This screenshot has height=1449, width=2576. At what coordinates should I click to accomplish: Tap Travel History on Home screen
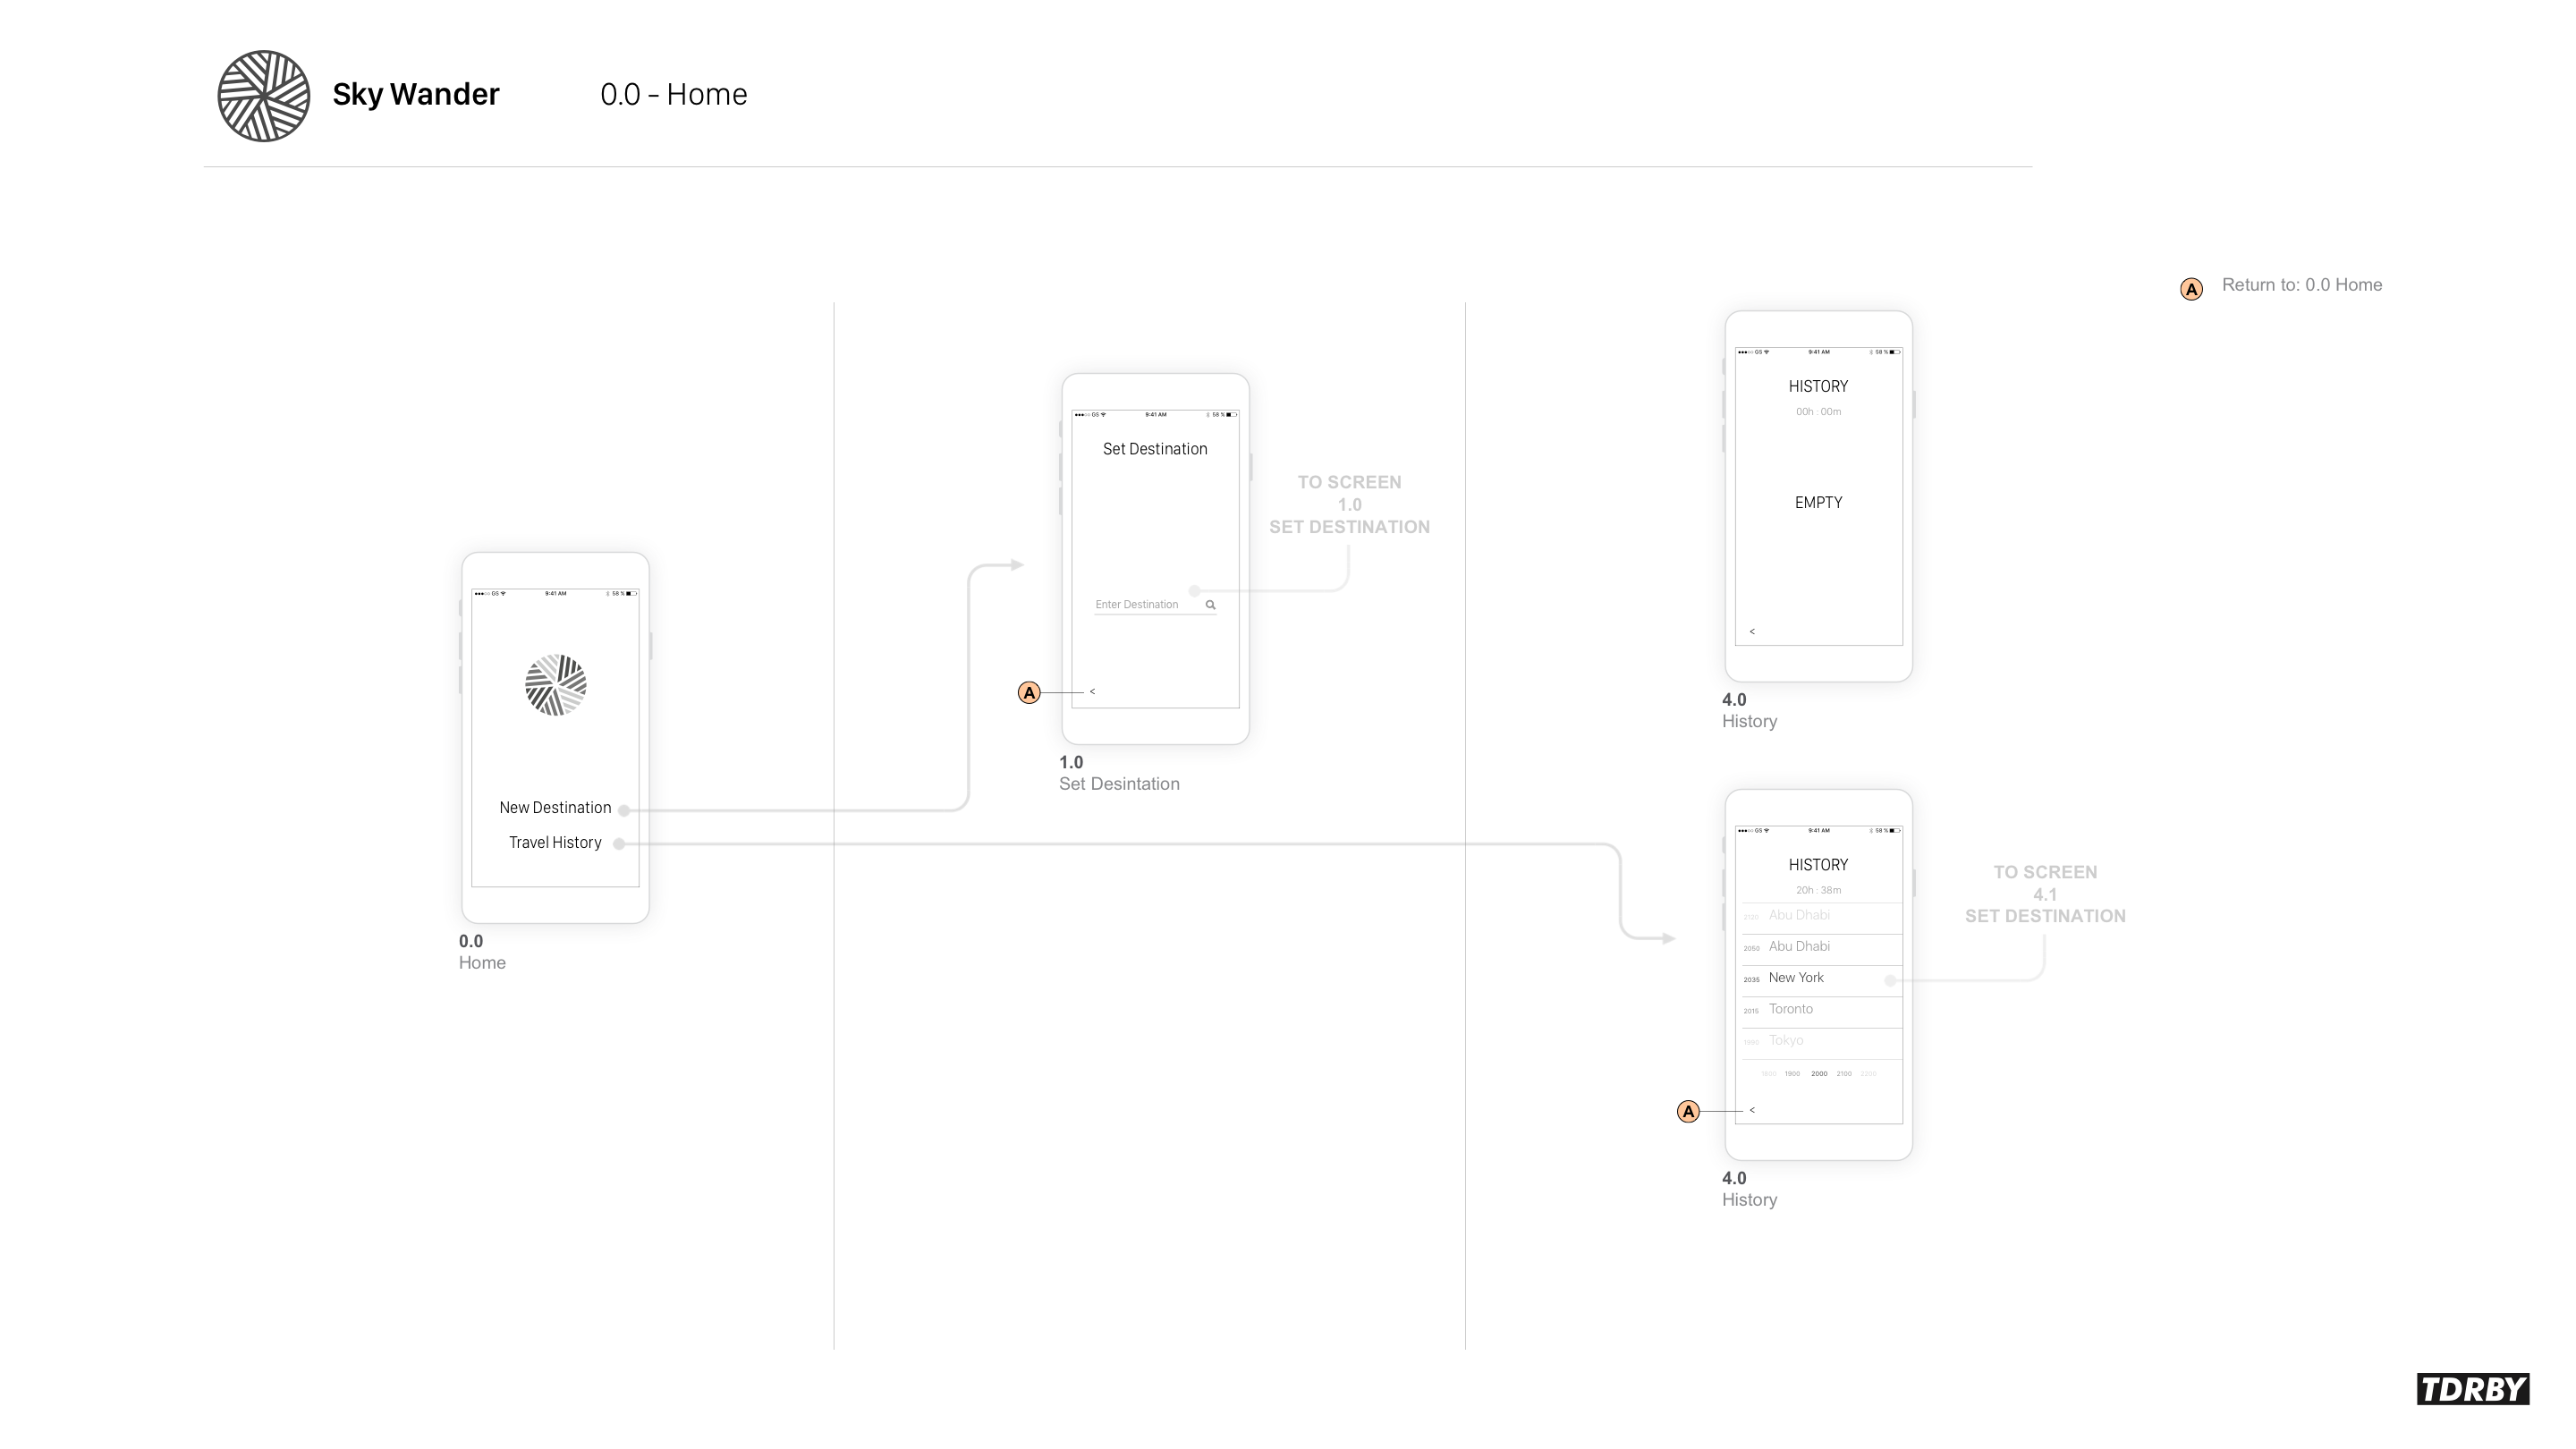coord(555,843)
